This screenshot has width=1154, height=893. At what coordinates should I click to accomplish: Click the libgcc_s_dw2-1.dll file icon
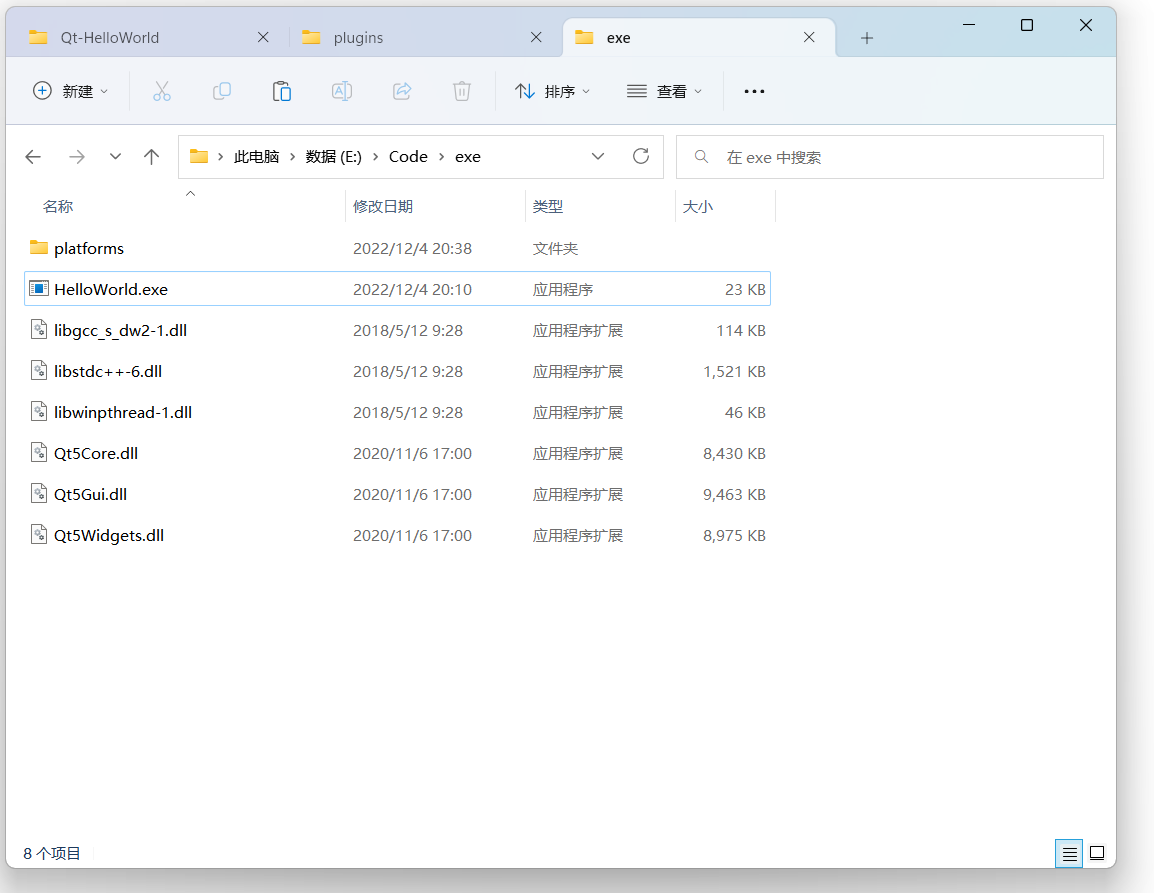coord(39,329)
